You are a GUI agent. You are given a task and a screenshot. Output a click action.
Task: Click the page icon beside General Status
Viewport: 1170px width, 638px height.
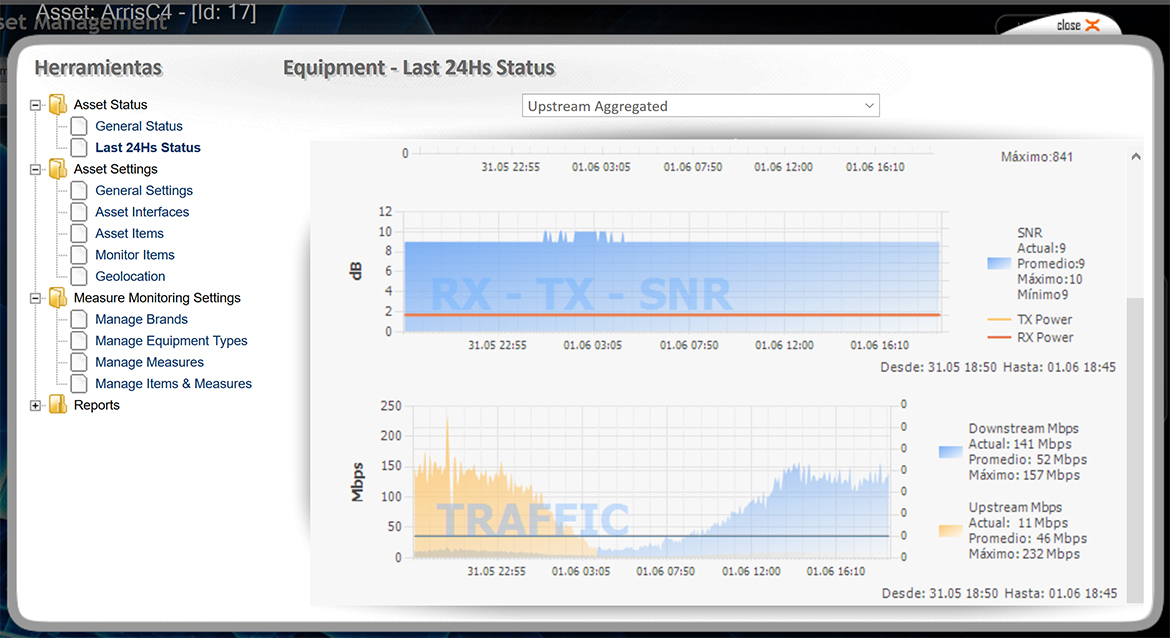click(79, 126)
